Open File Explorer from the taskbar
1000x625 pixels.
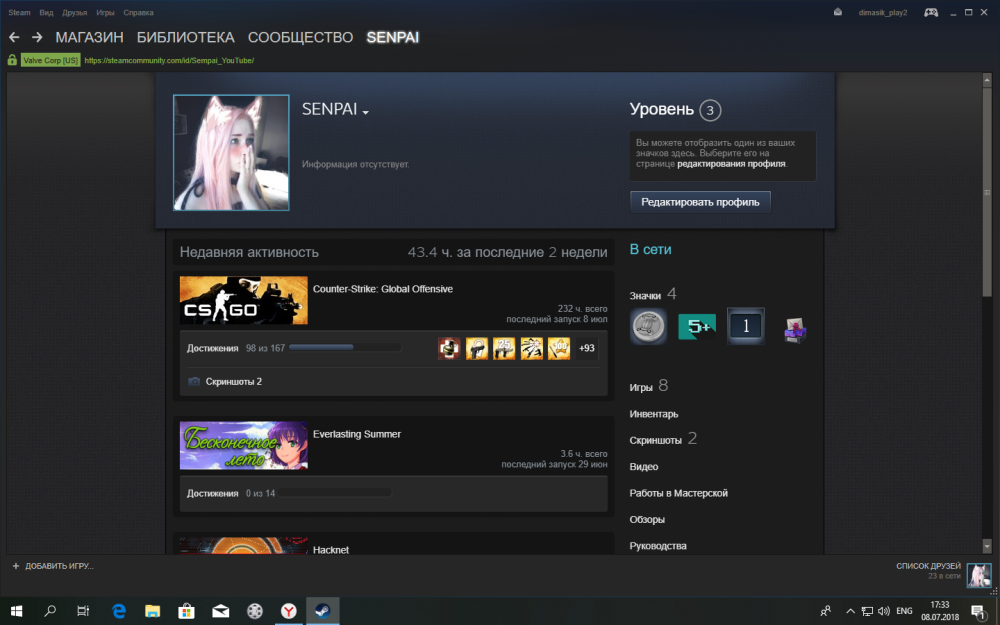(x=152, y=611)
